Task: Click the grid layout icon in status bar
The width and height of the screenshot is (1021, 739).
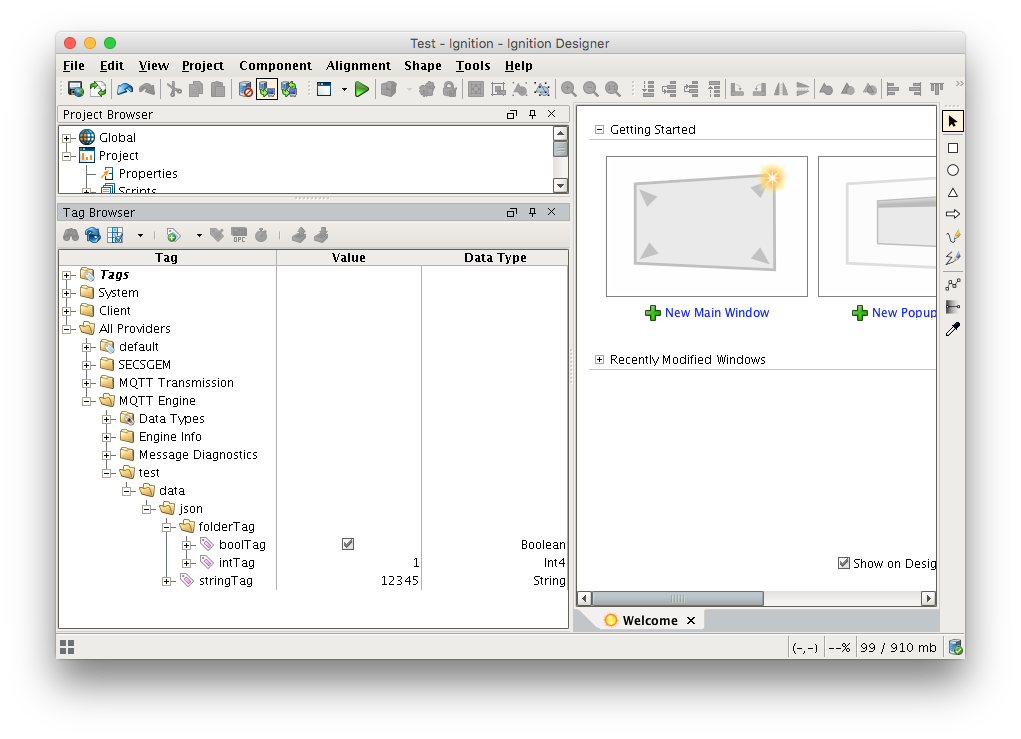Action: tap(67, 647)
